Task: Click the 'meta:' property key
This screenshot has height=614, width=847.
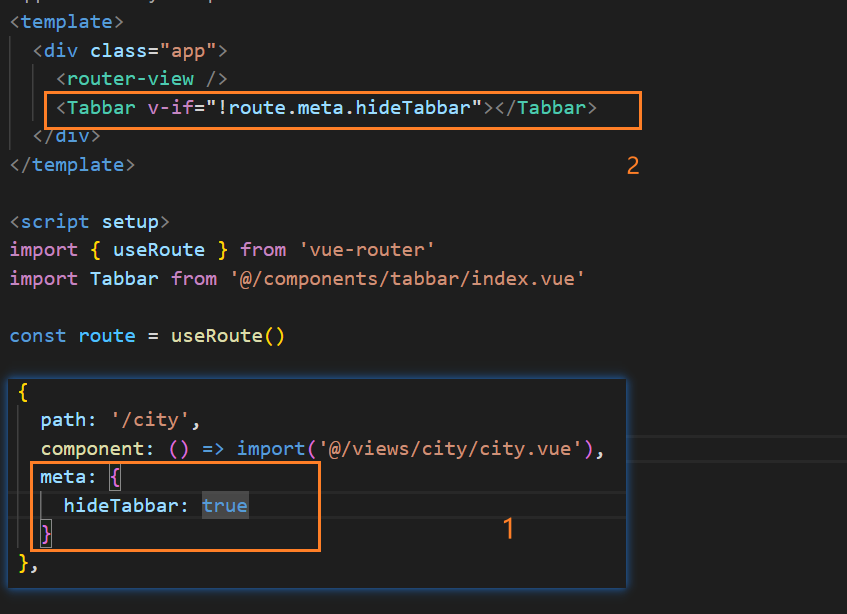Action: pos(68,477)
